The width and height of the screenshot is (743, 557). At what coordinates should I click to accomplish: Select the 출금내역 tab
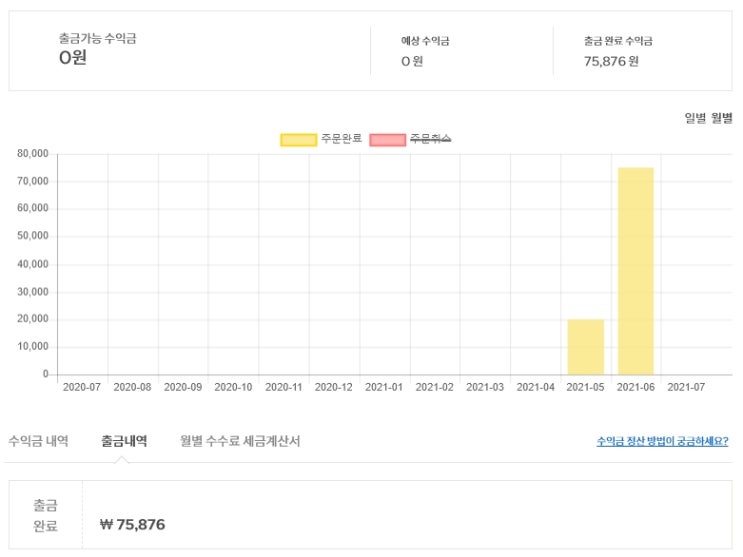pos(124,441)
